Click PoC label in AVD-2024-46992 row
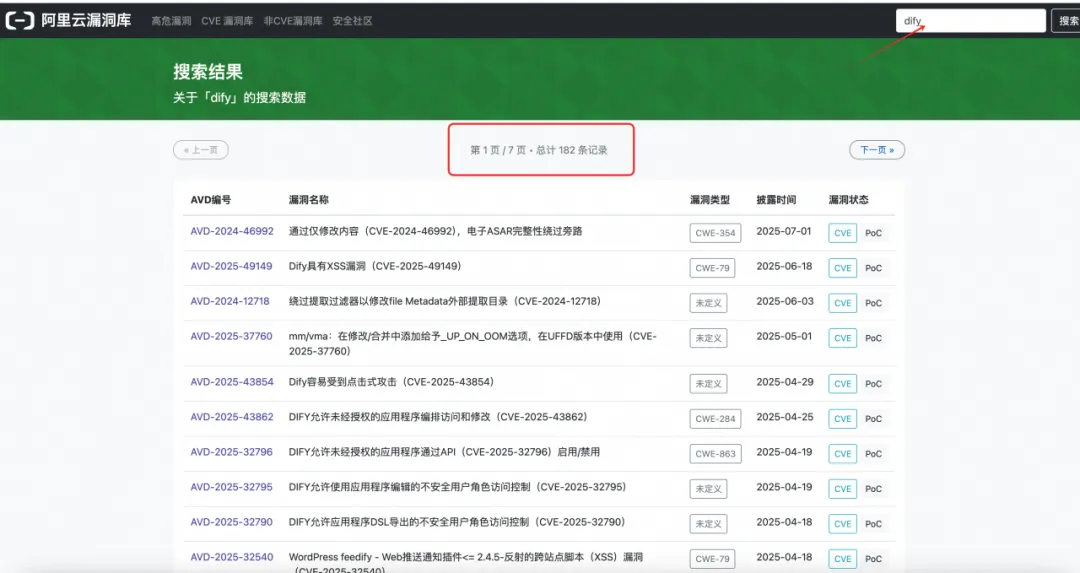This screenshot has height=573, width=1080. tap(873, 233)
